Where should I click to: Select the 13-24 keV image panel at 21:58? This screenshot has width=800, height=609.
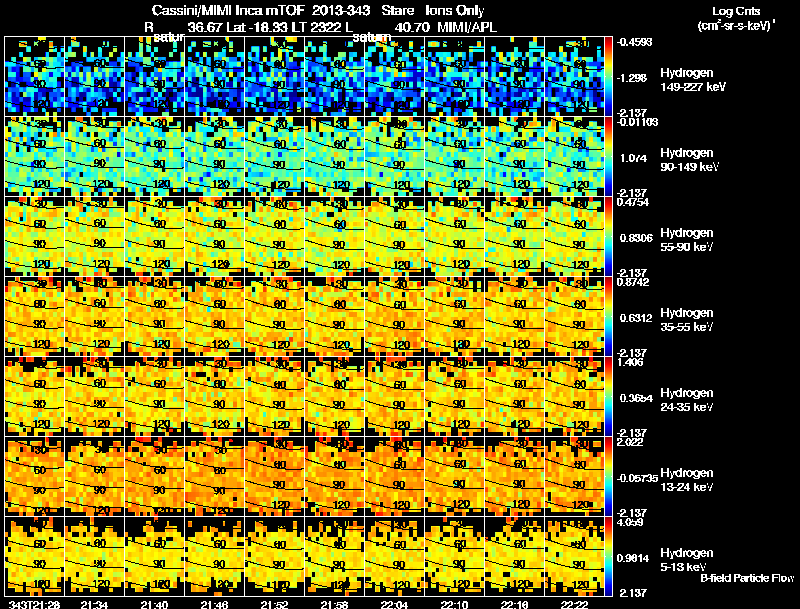335,477
